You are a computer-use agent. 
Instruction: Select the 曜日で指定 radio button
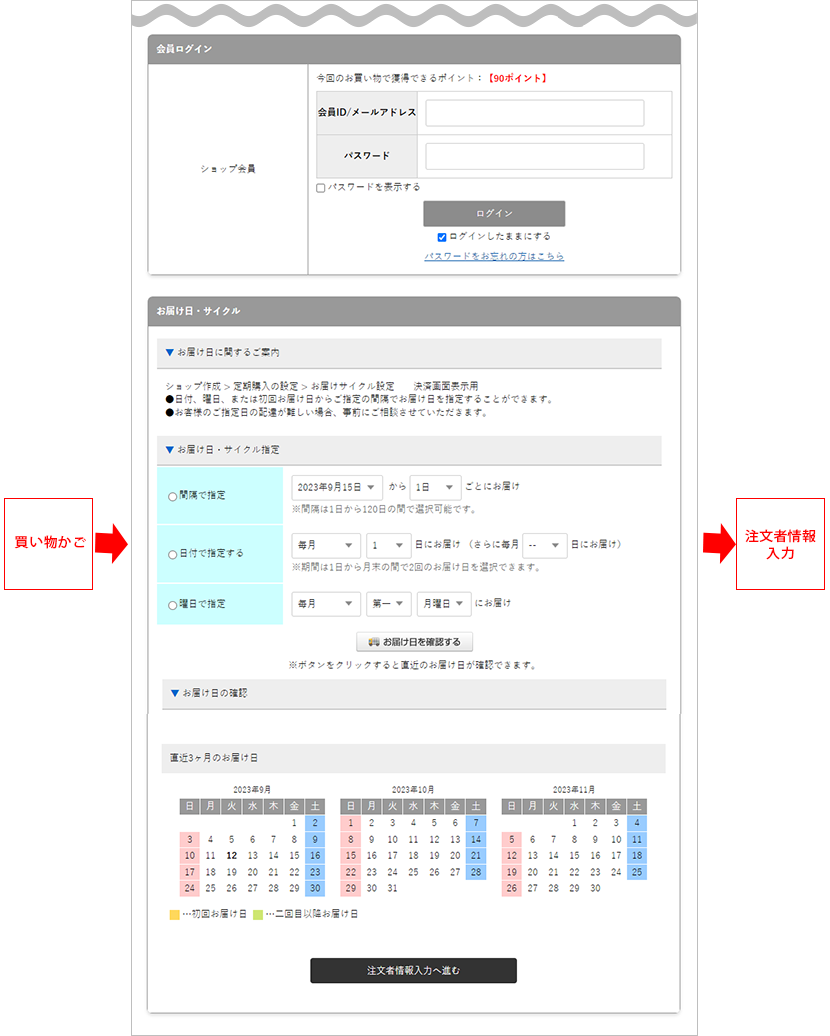point(170,604)
